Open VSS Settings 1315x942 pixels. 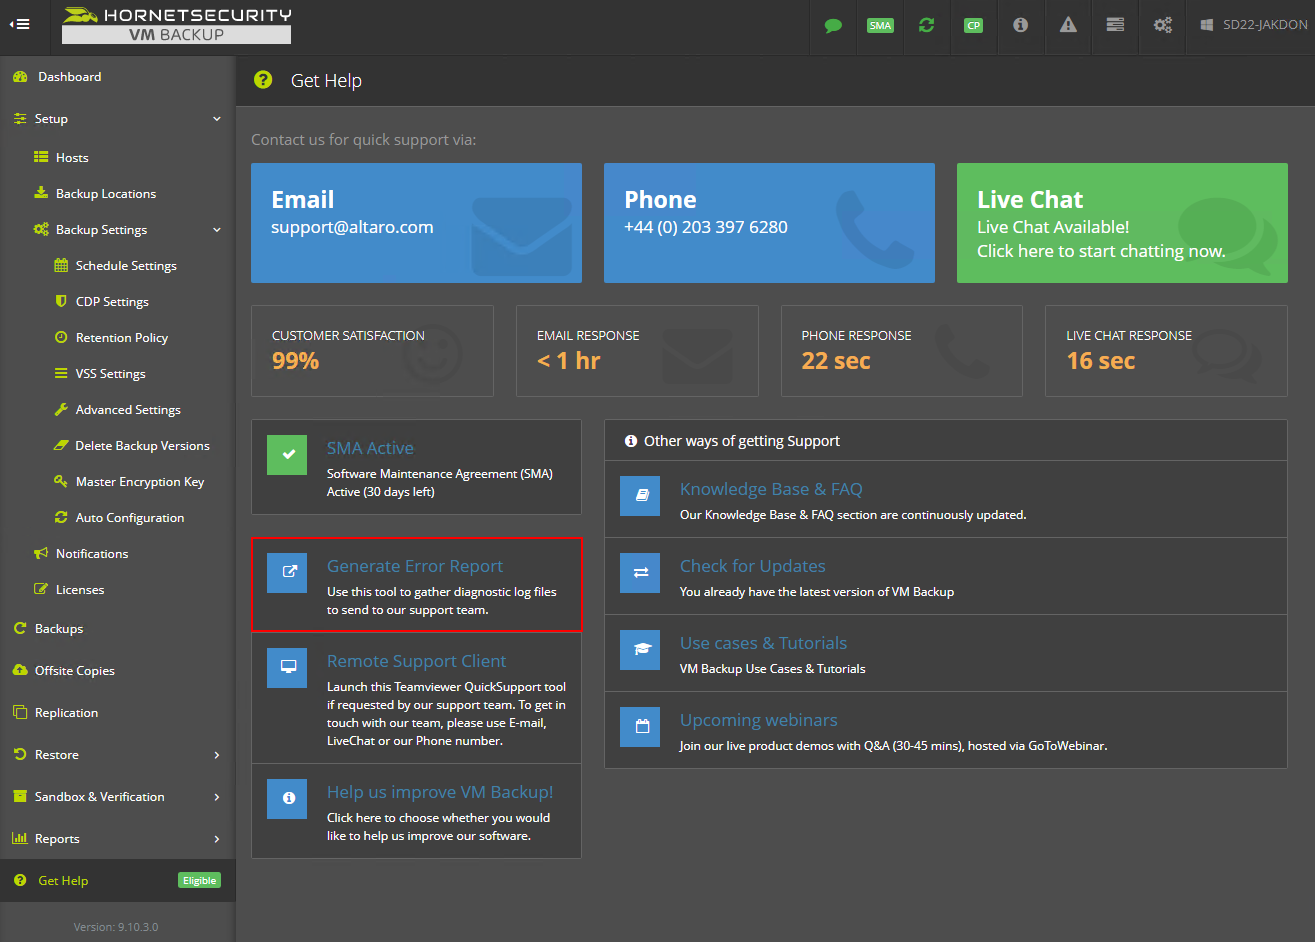111,374
